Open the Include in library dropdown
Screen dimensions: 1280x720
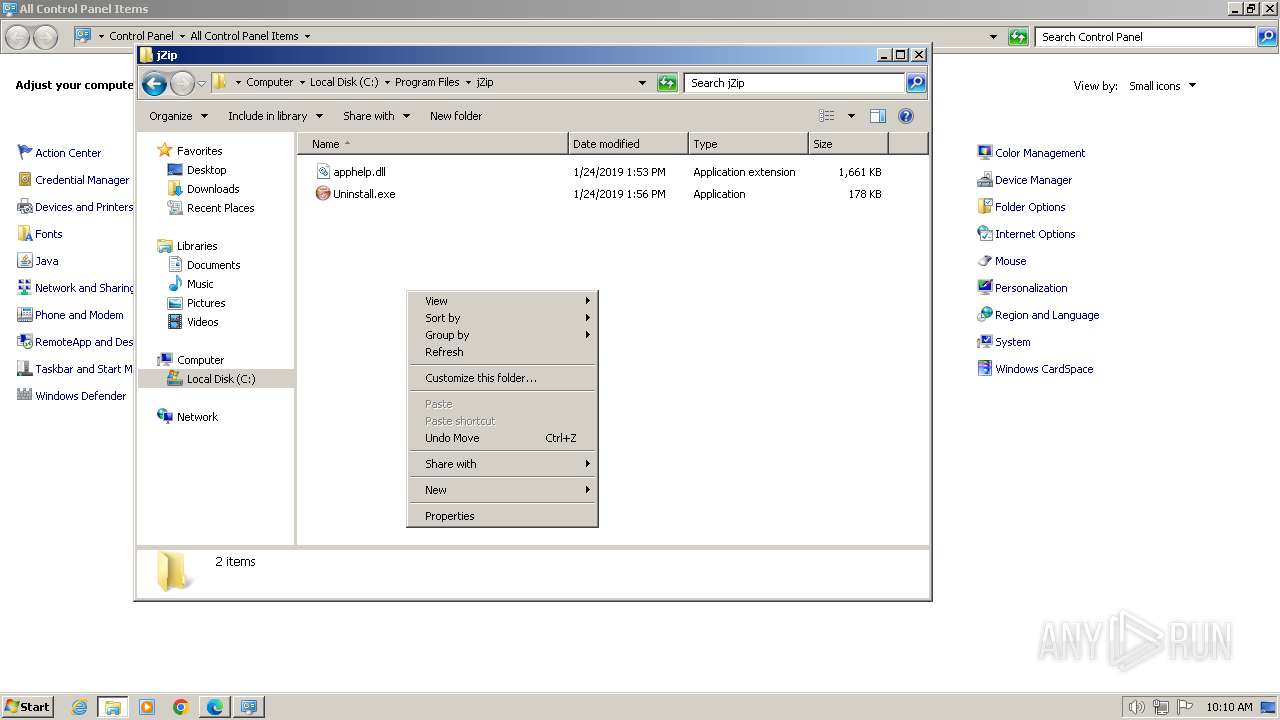point(275,116)
